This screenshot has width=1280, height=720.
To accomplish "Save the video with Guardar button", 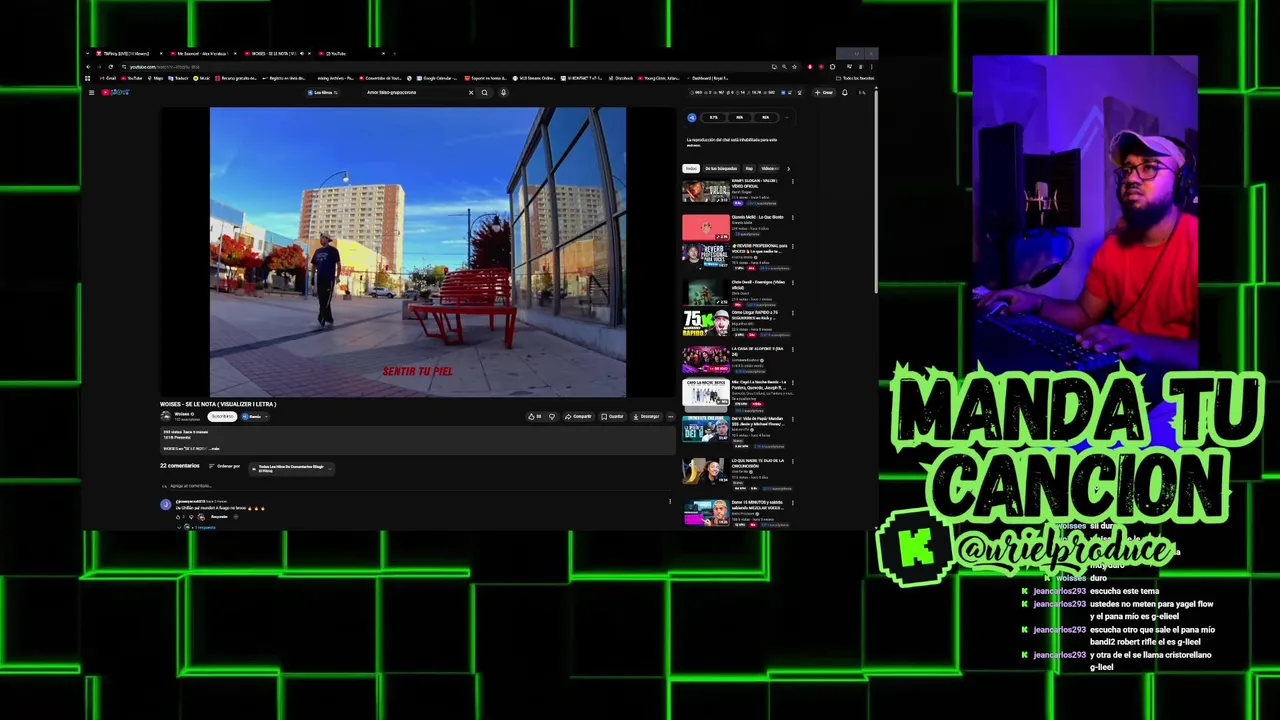I will pos(612,416).
